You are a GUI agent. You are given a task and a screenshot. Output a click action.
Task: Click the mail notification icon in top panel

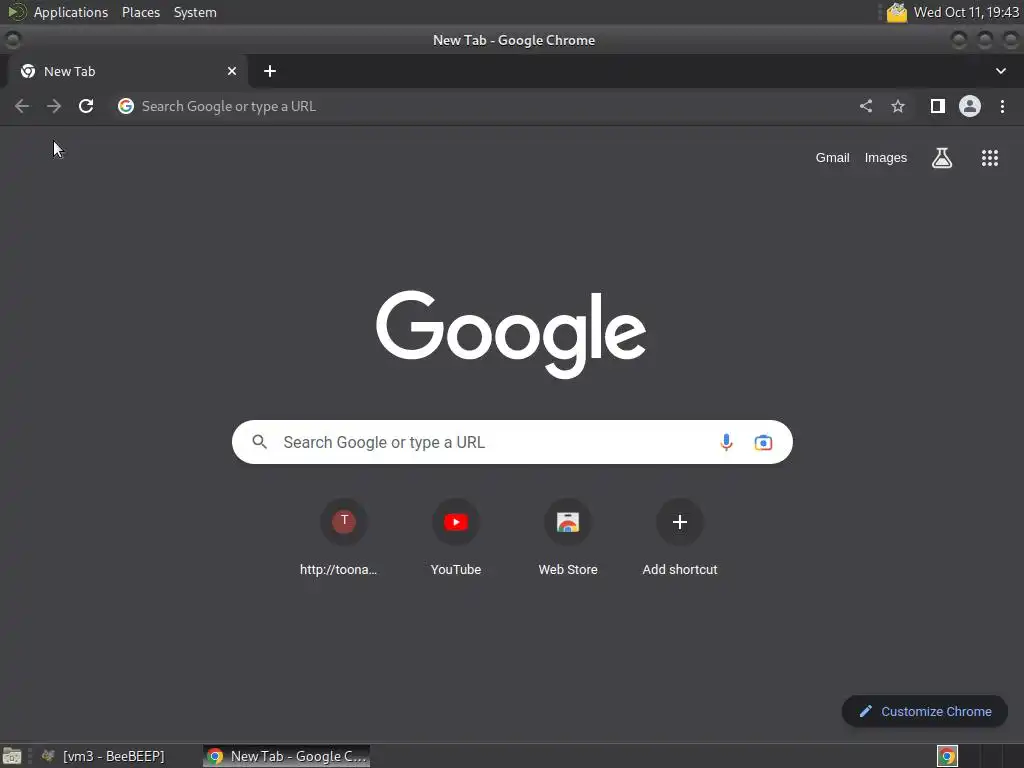(x=897, y=12)
